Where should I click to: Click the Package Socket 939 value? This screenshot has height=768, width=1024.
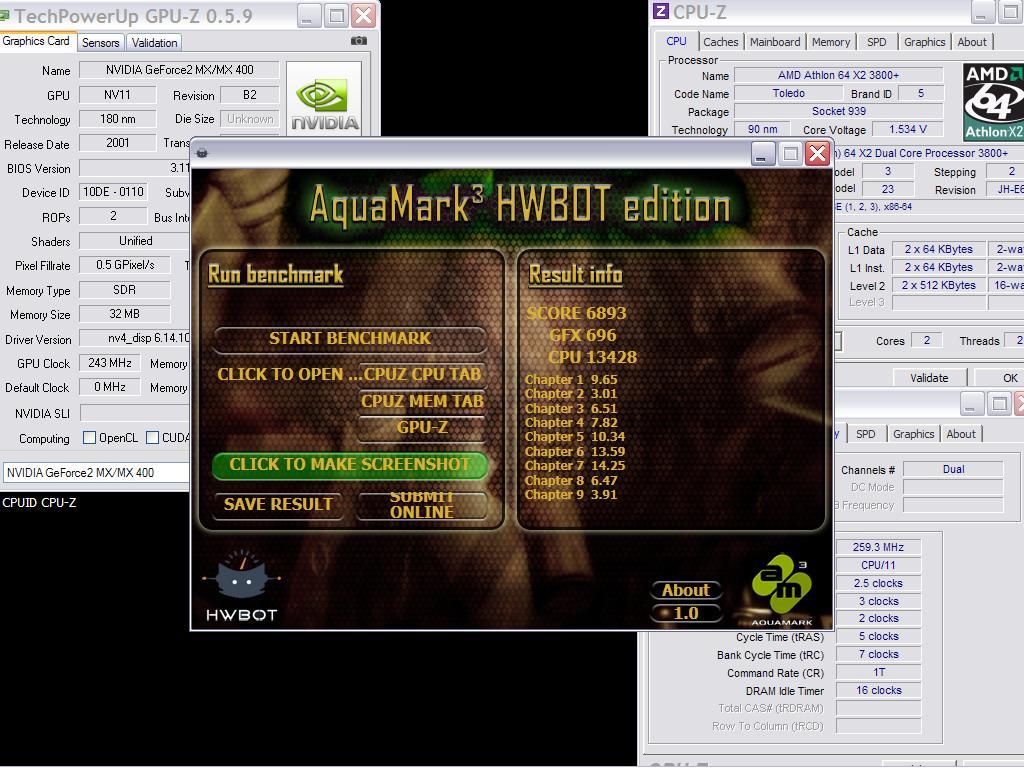(x=839, y=111)
